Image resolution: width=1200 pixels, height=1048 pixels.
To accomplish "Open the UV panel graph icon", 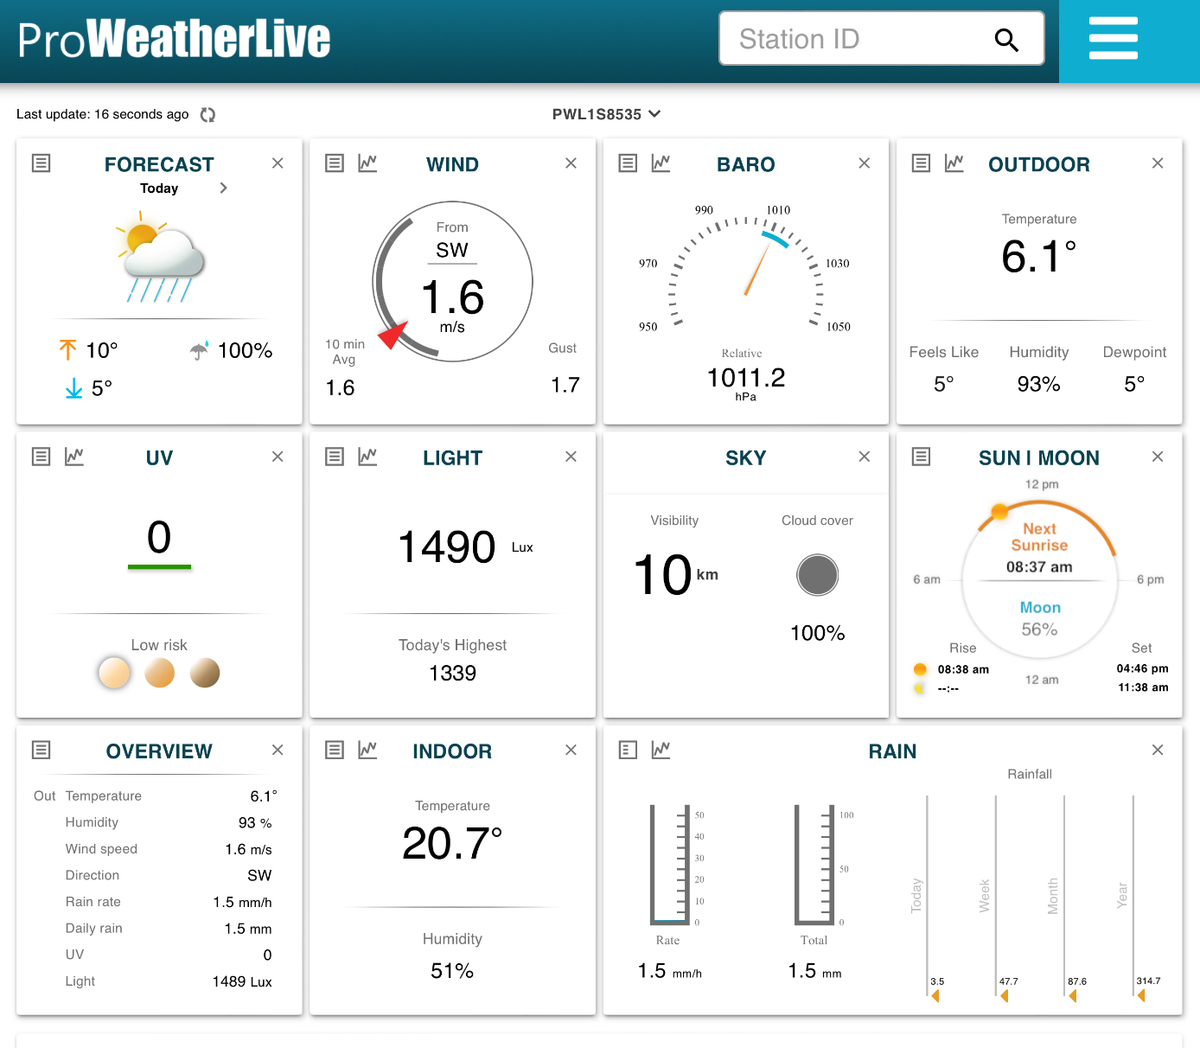I will click(x=74, y=457).
